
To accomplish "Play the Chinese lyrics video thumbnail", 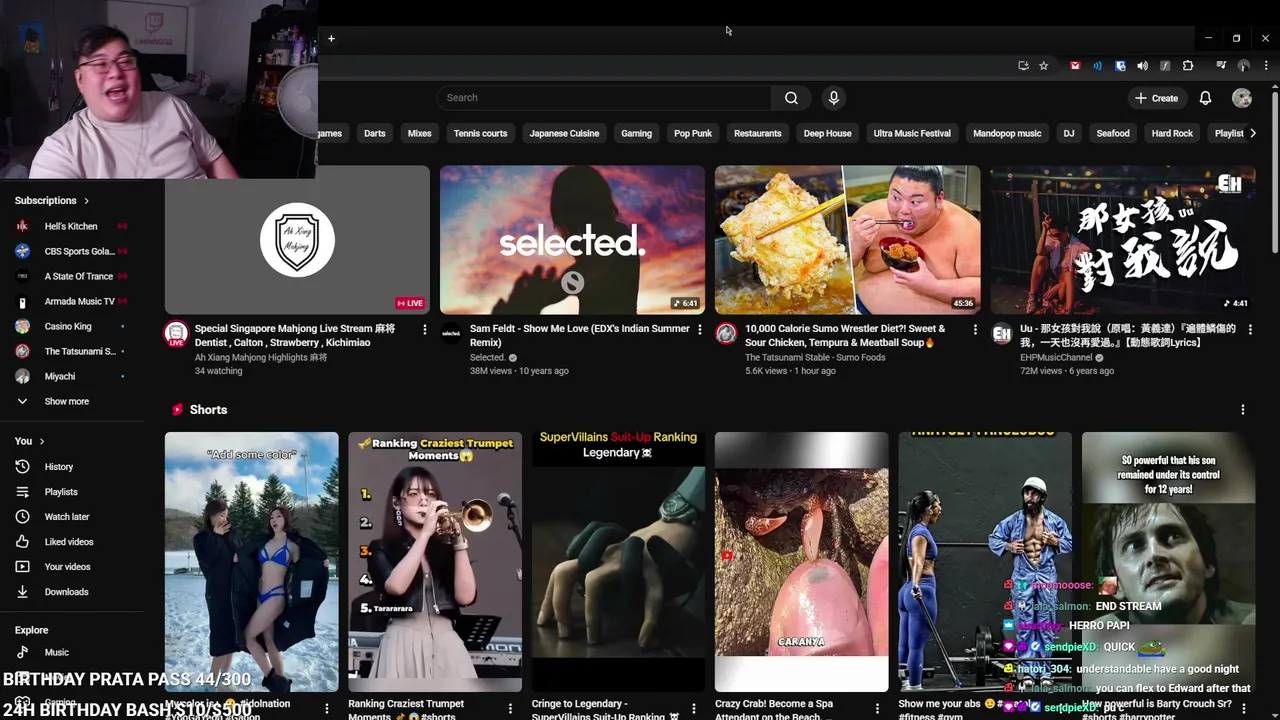I will [x=1122, y=240].
